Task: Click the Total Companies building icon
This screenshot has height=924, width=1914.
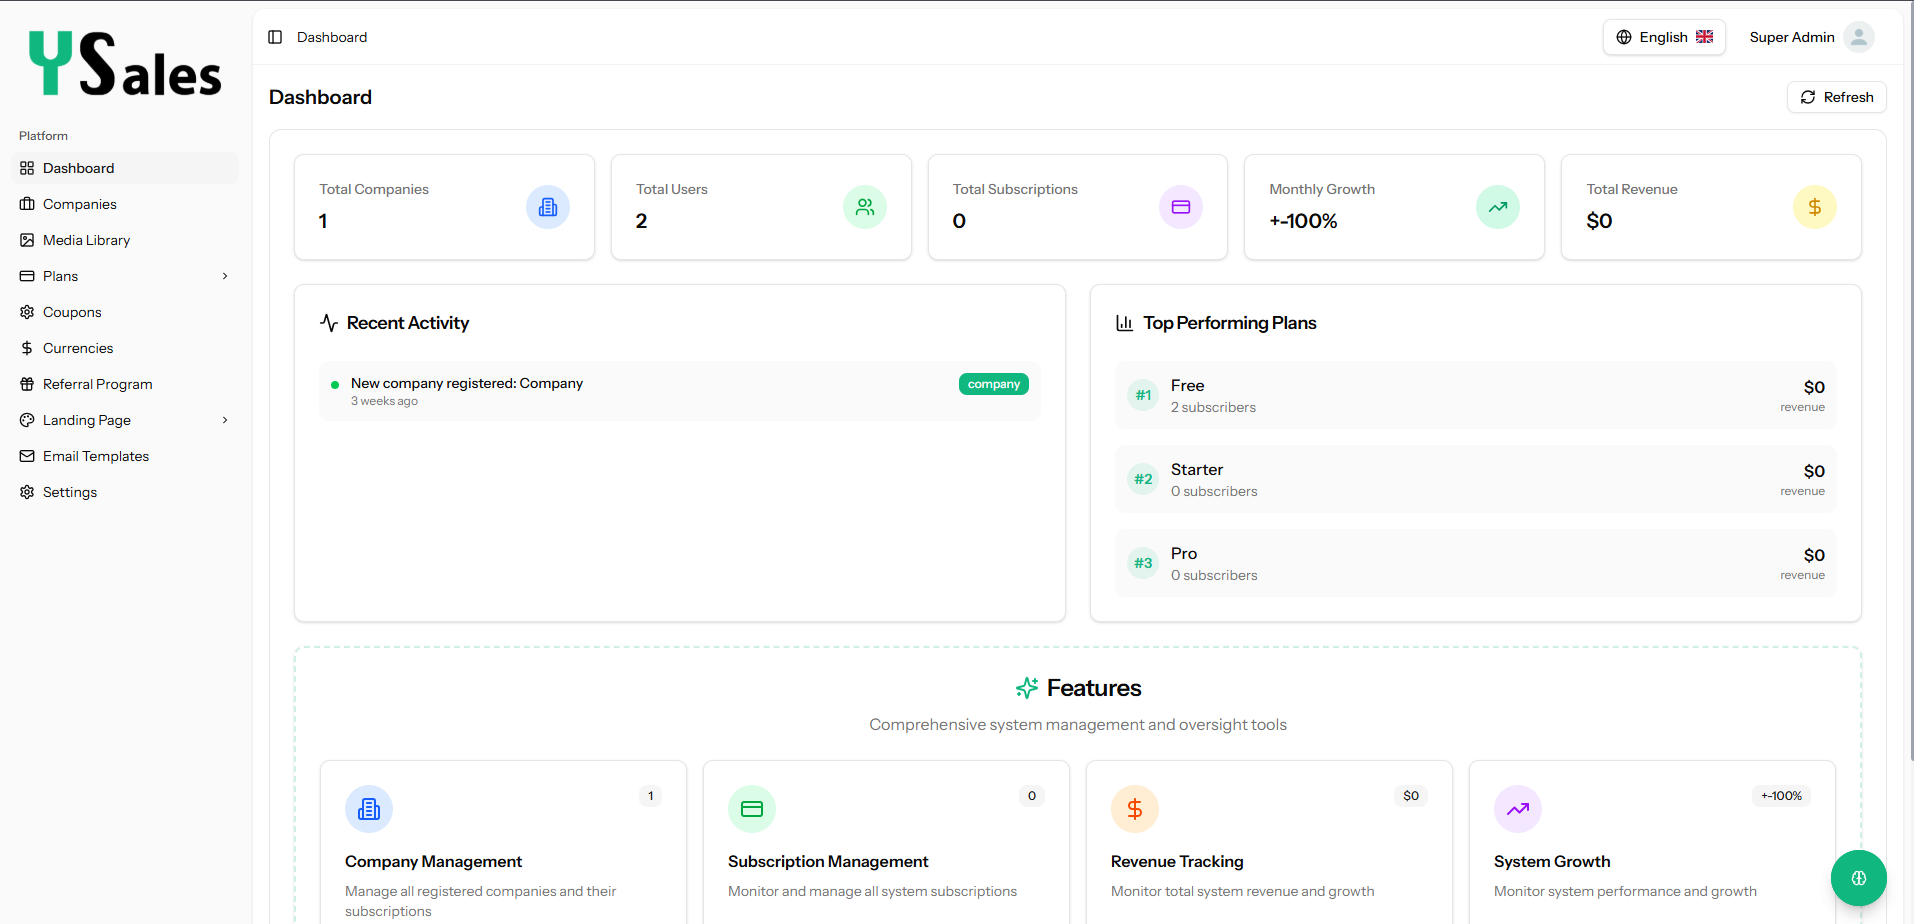Action: tap(548, 207)
